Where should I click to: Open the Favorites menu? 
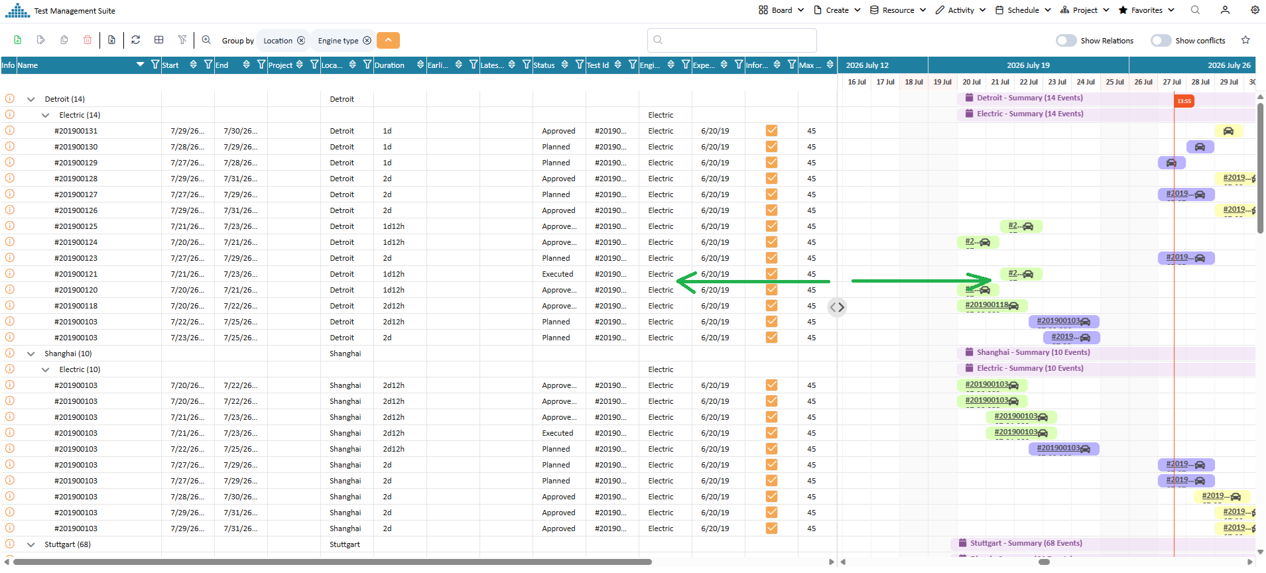(1146, 10)
